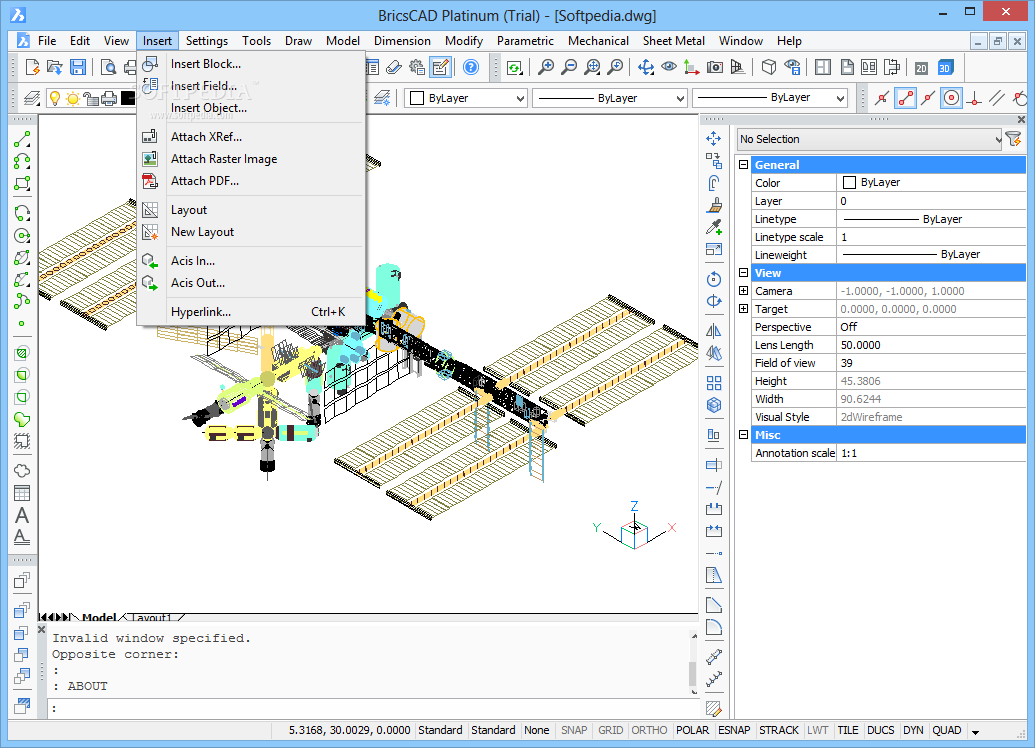Click the light bulb layer on/off icon
1035x748 pixels.
[x=55, y=98]
